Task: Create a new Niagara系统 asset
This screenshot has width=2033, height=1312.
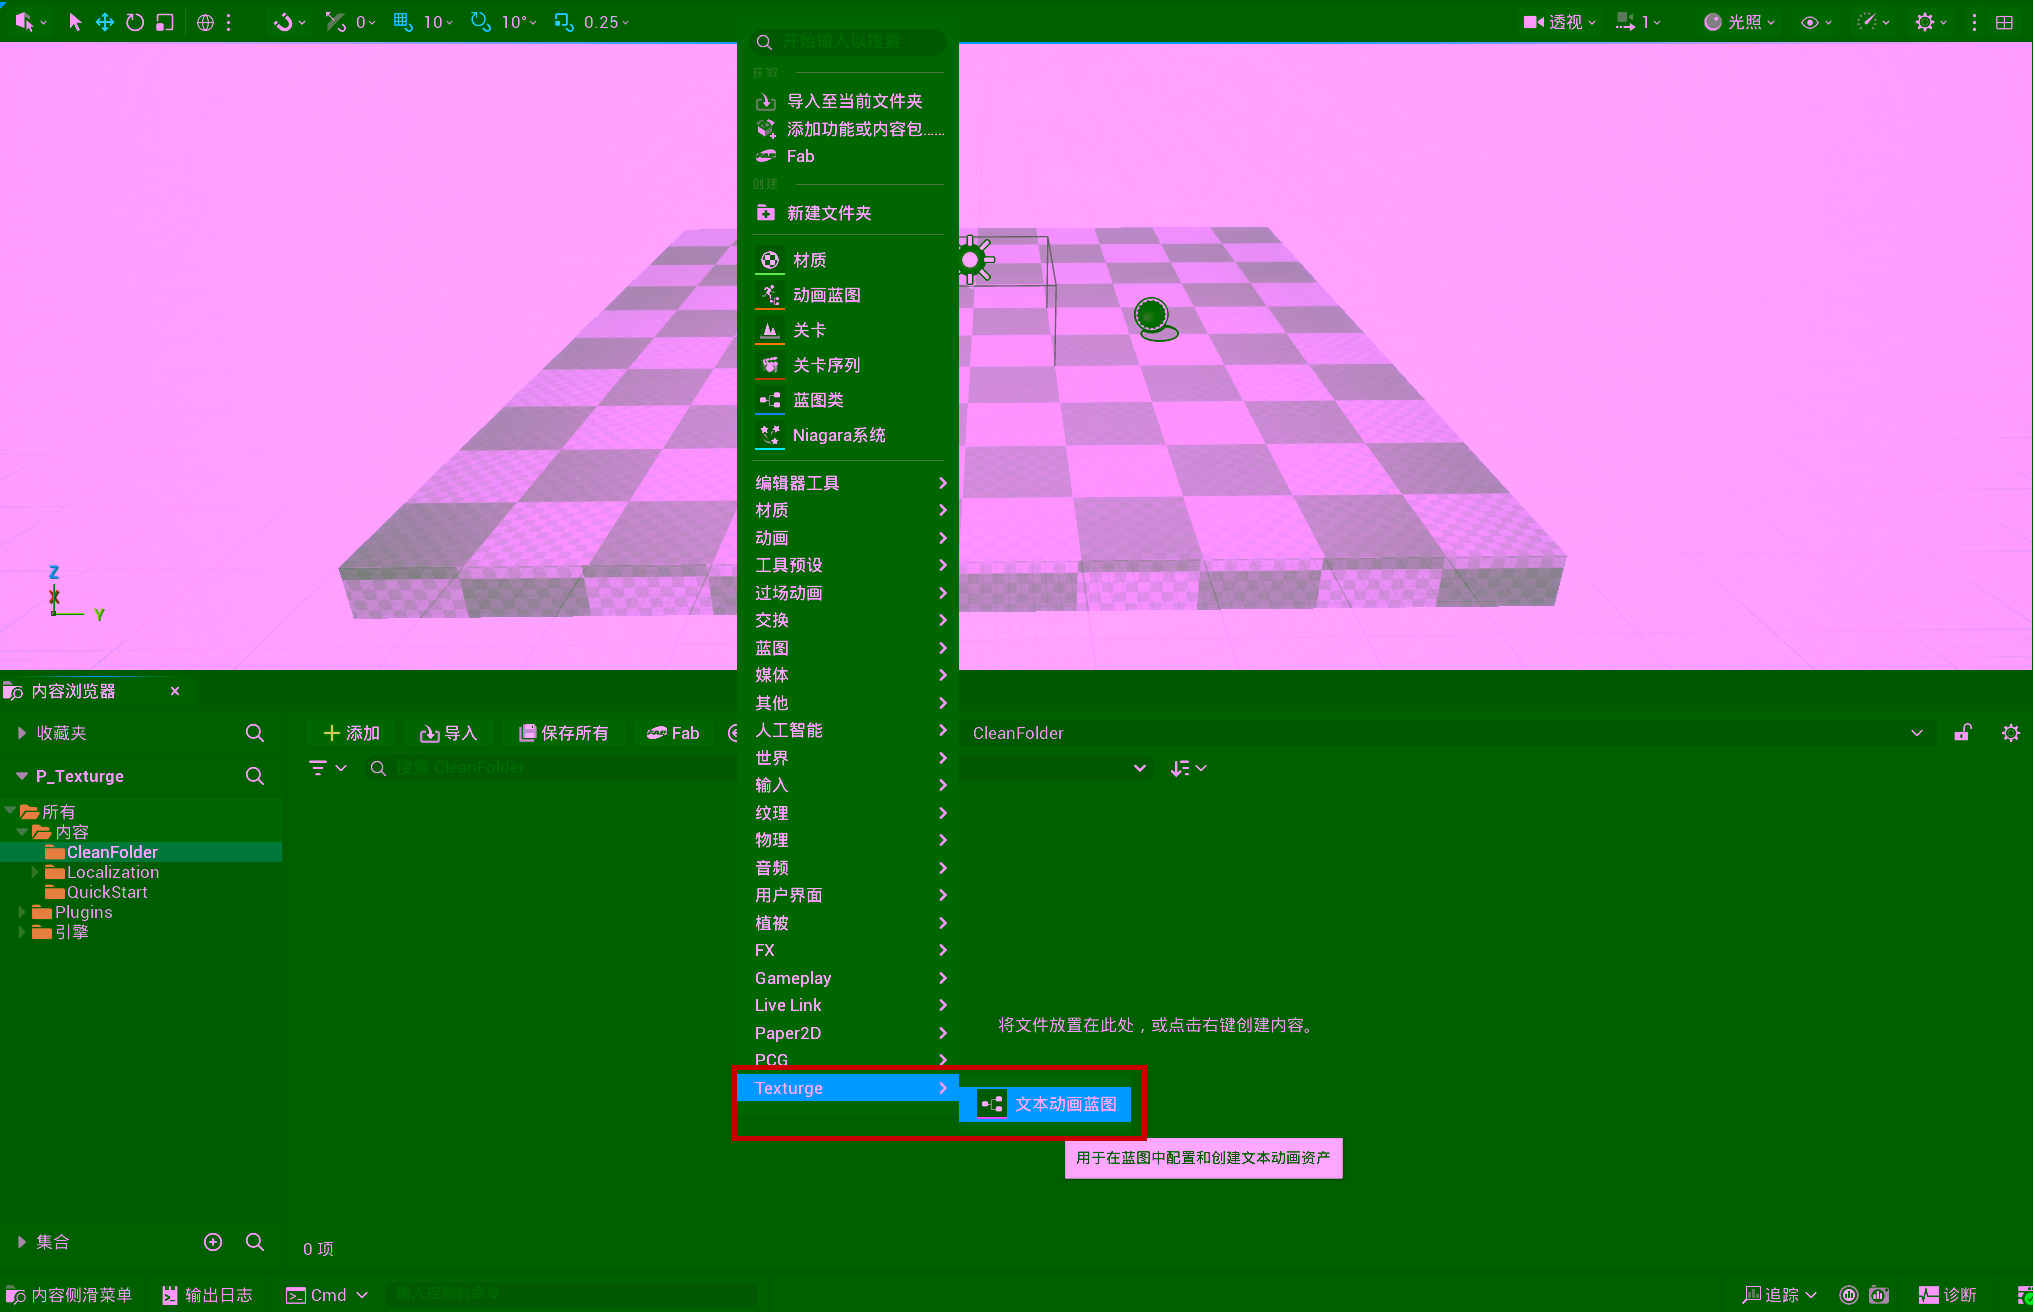Action: 848,435
